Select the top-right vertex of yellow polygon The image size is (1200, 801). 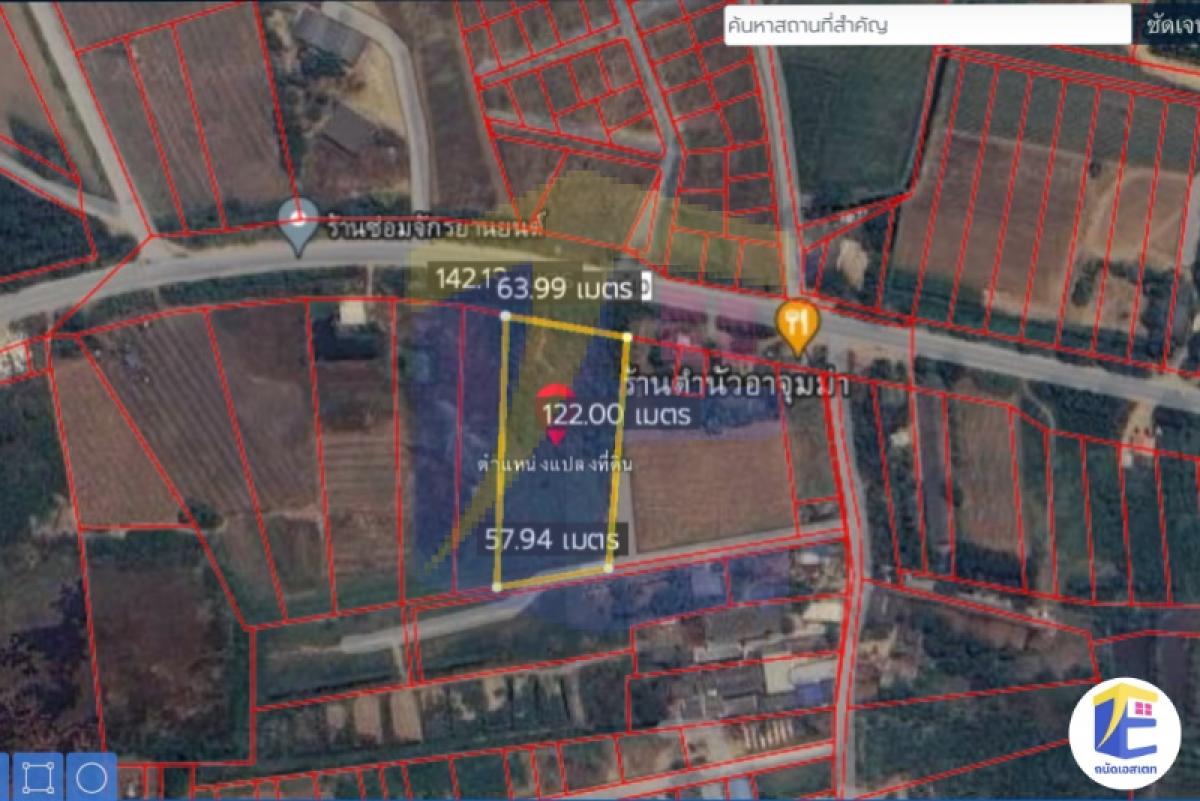pos(627,338)
